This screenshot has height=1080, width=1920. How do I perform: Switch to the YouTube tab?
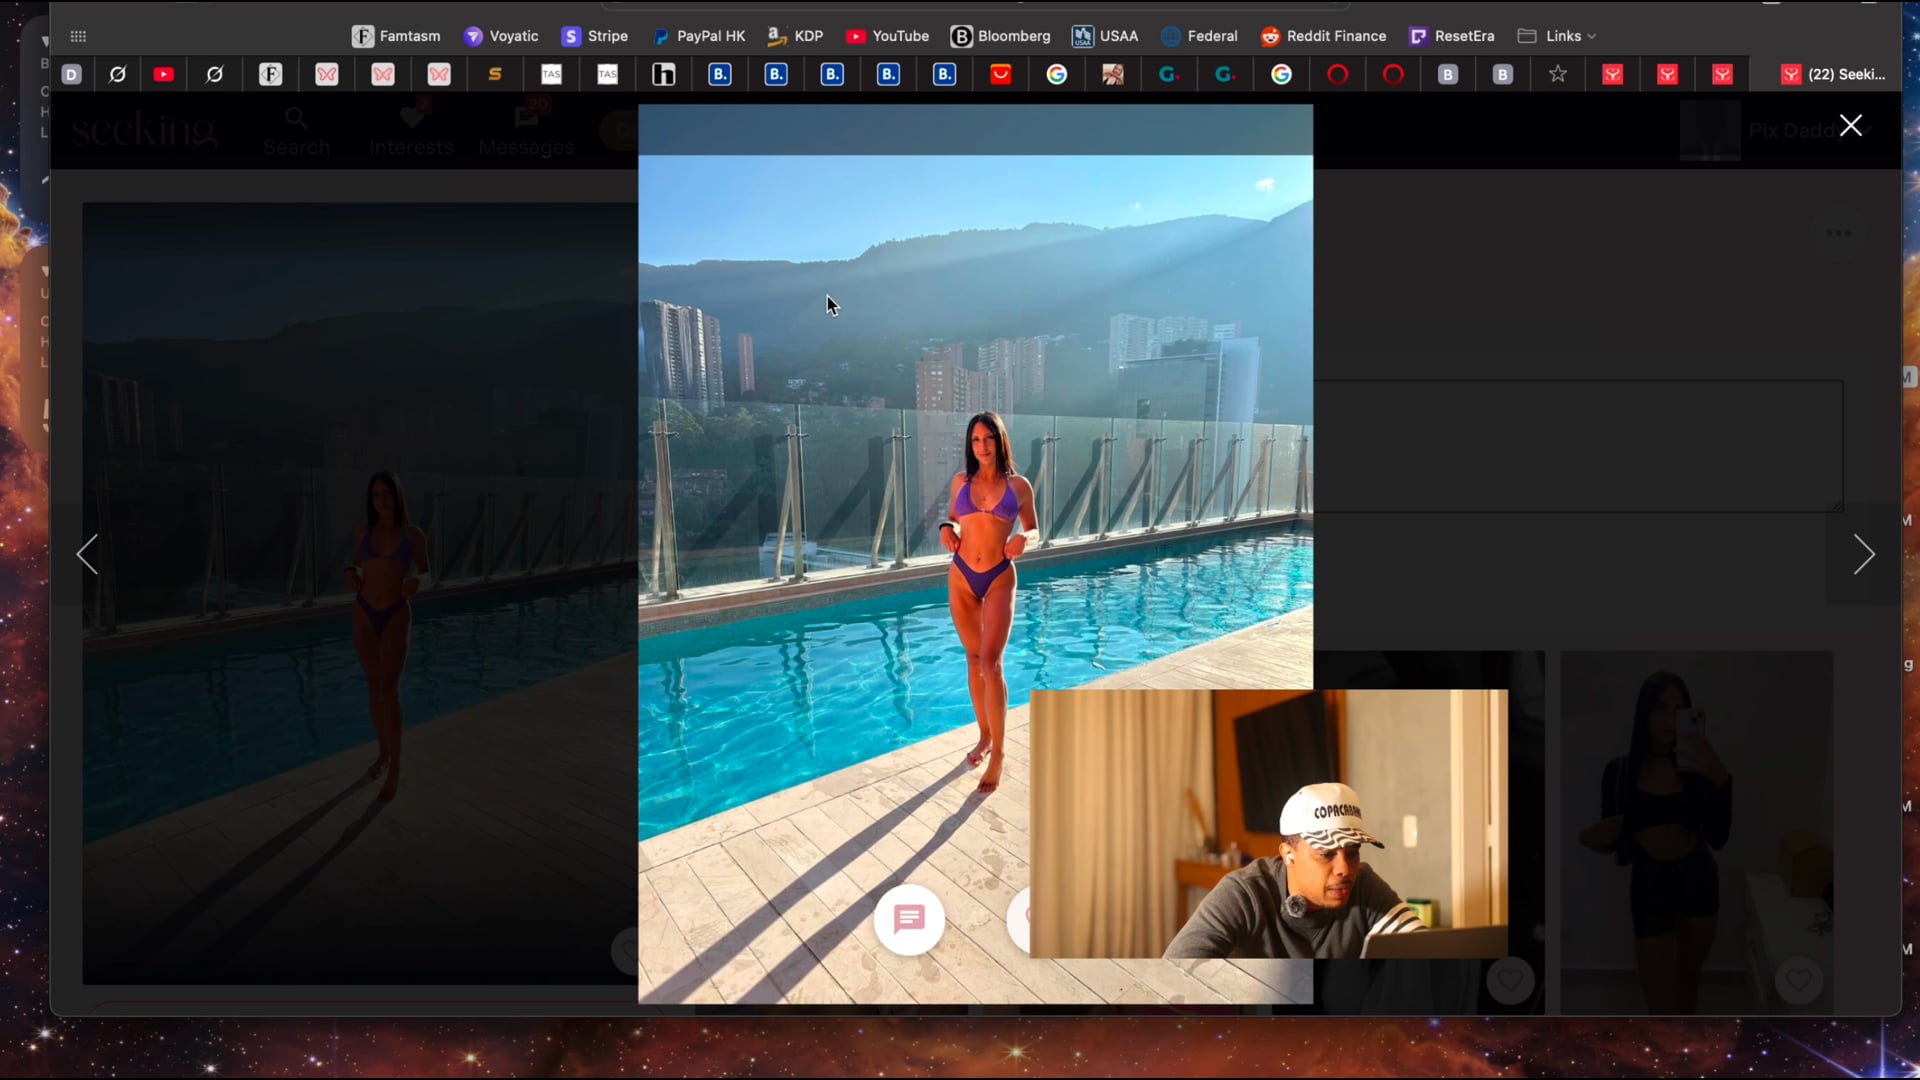(x=164, y=74)
